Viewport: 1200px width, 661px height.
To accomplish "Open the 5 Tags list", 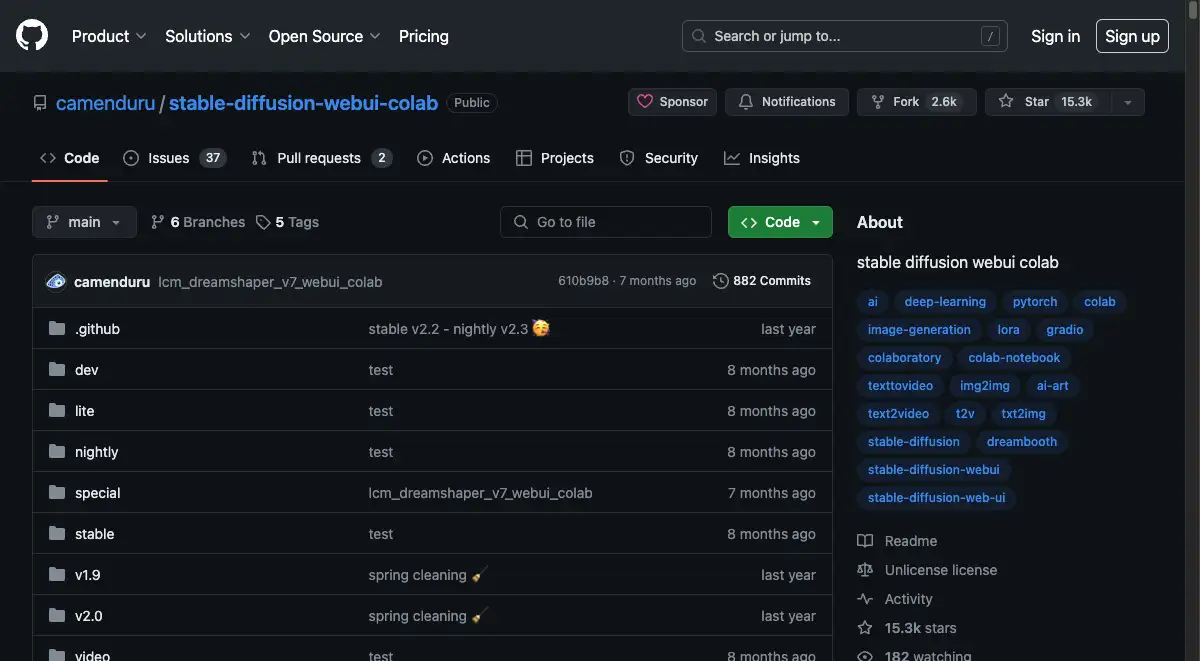I will (x=288, y=222).
